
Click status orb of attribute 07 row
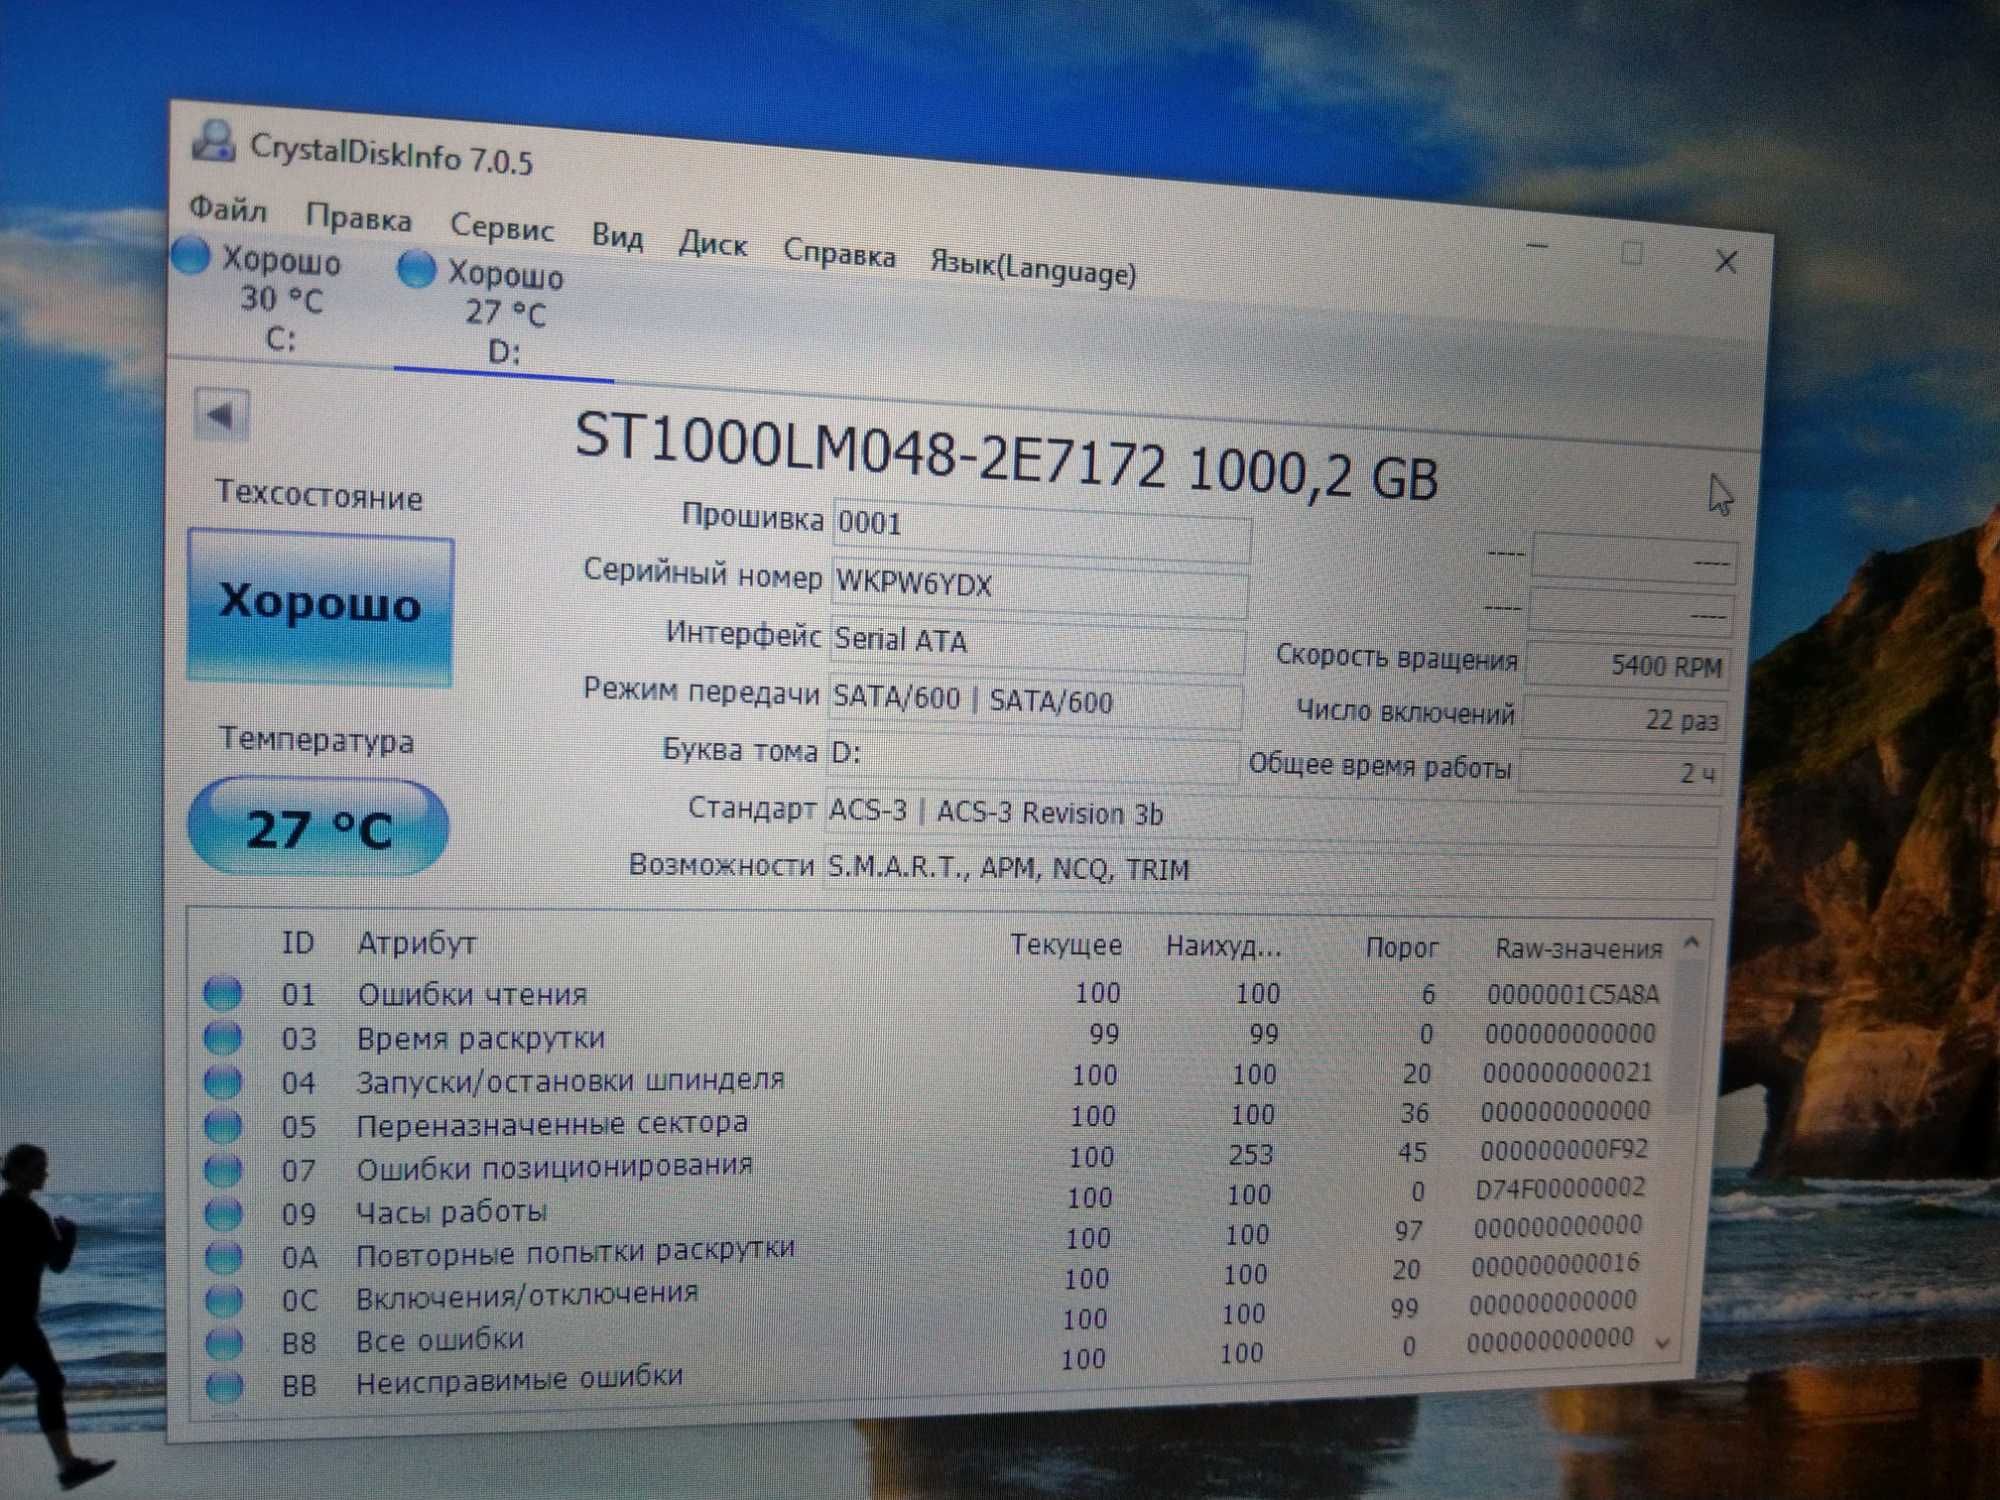tap(223, 1168)
